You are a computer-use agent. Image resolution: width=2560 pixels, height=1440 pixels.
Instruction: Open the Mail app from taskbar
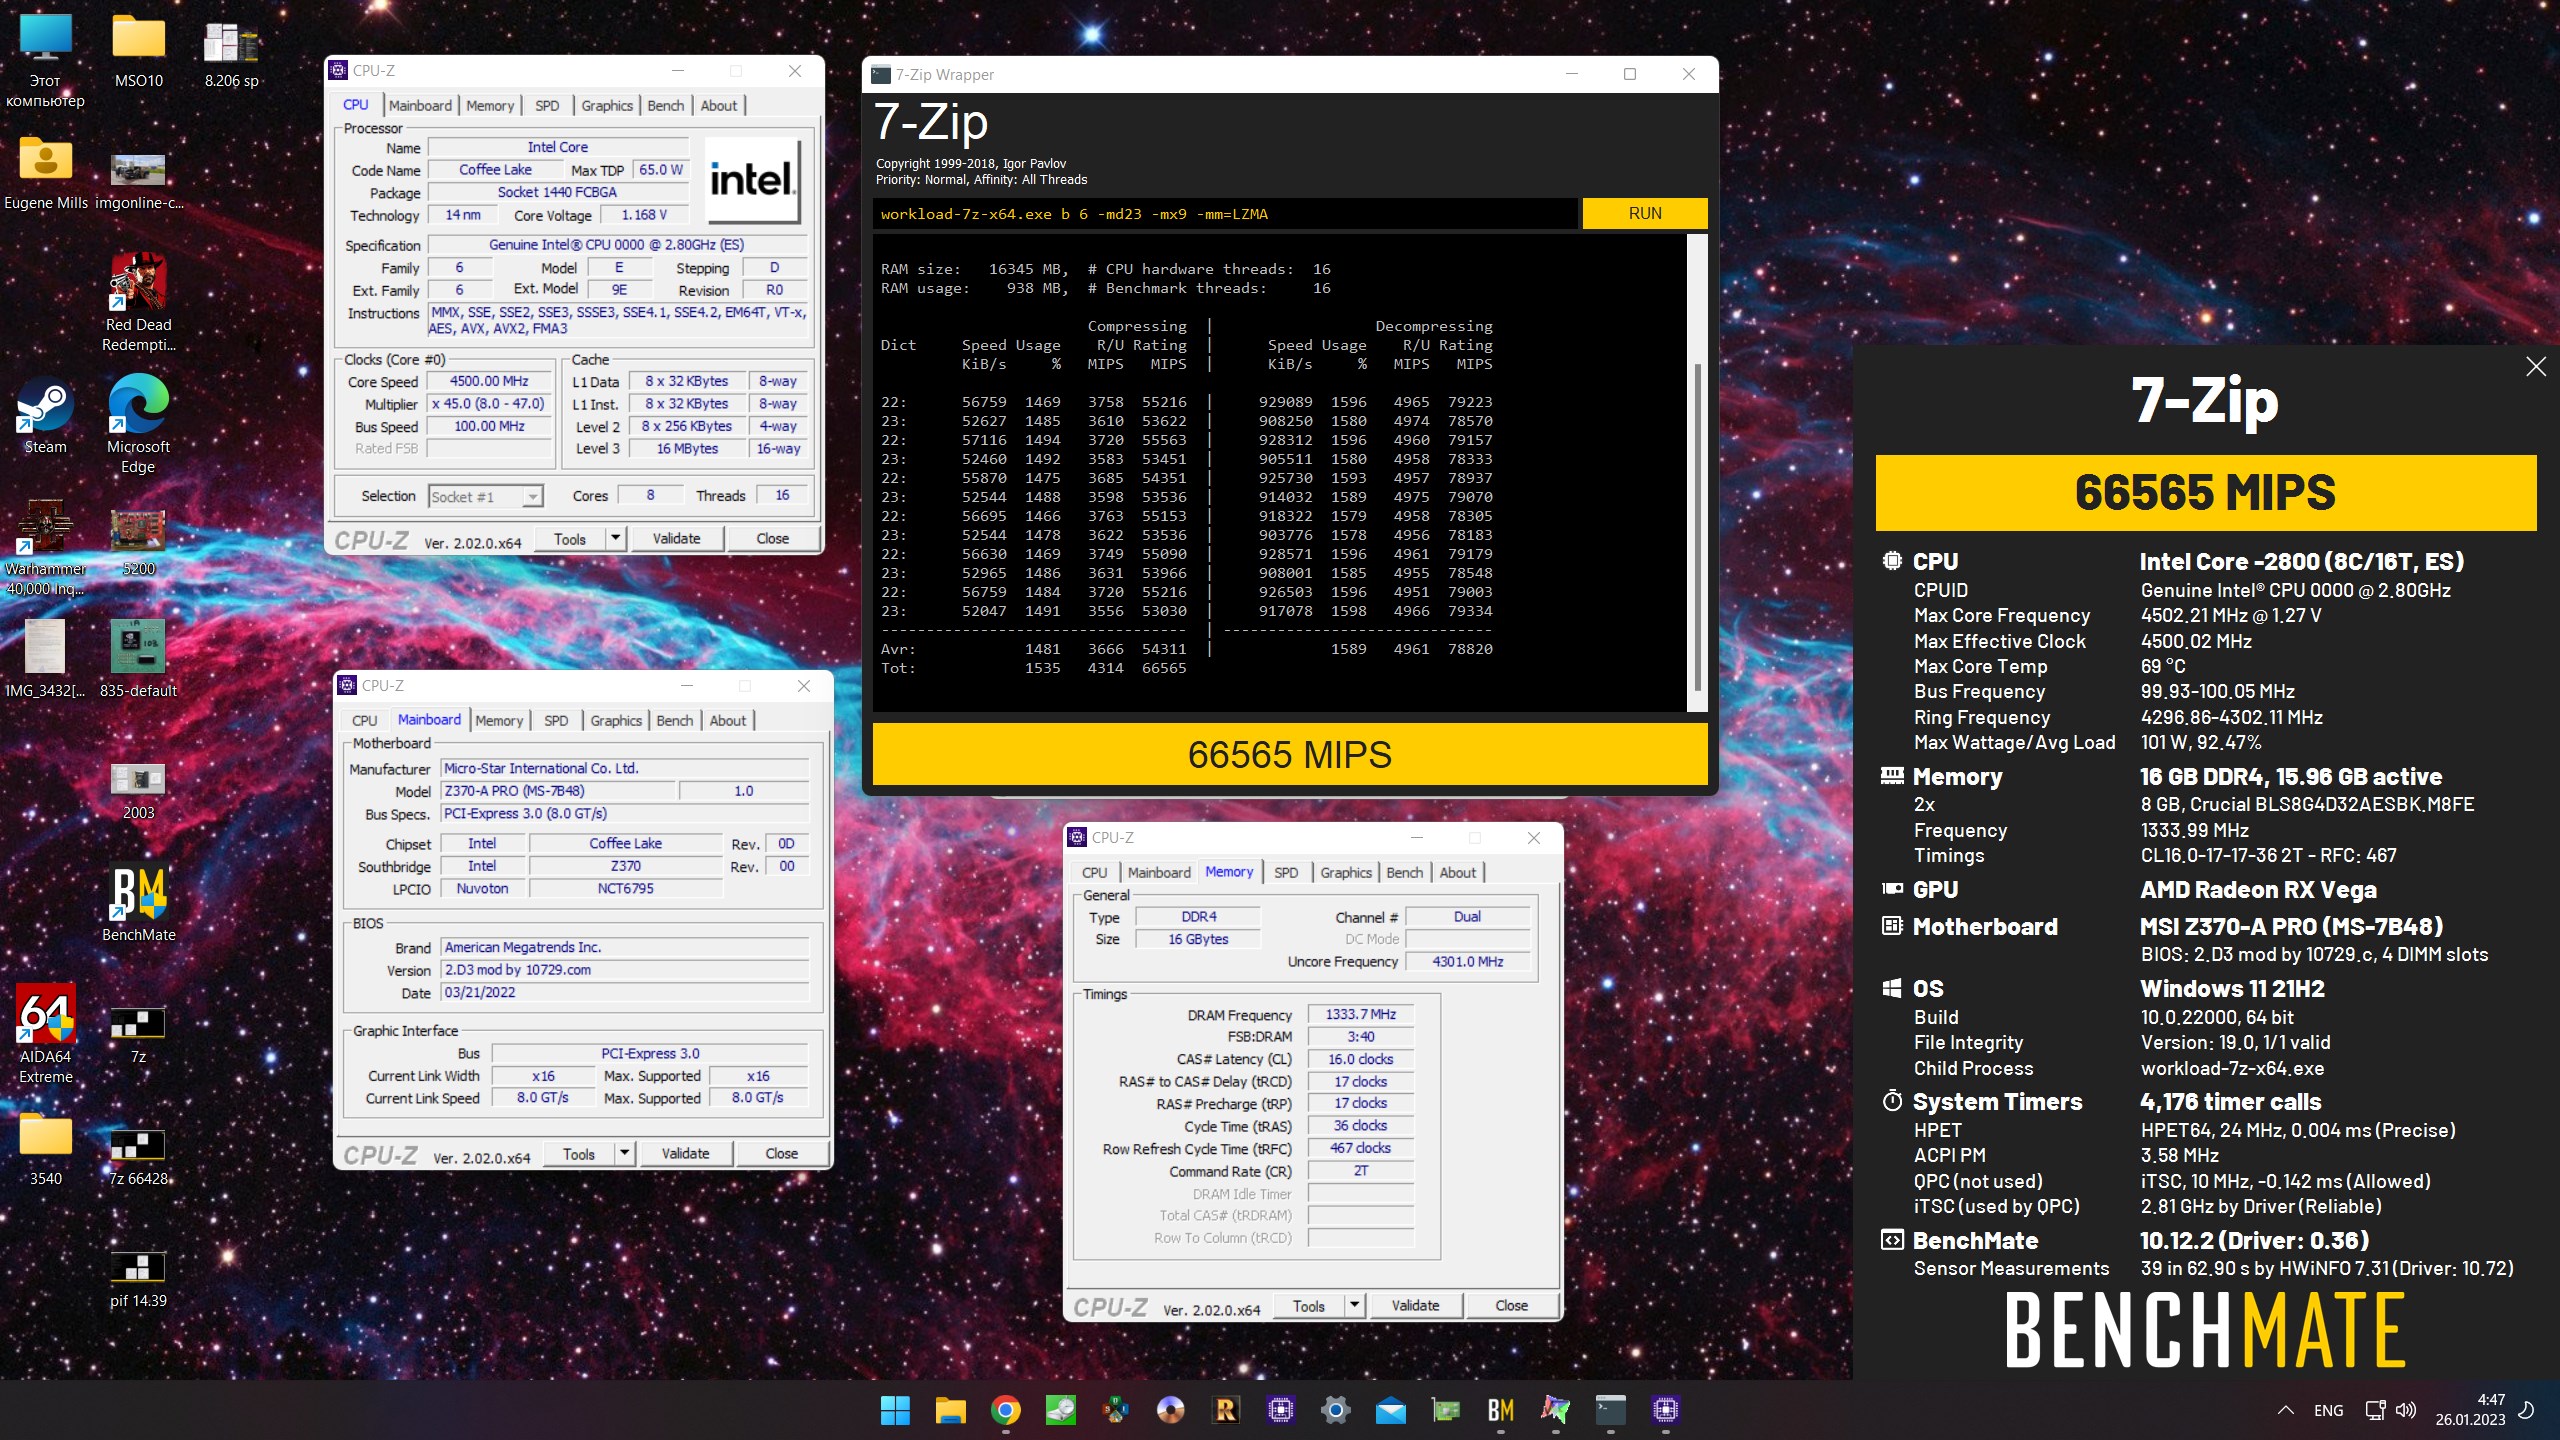coord(1390,1410)
